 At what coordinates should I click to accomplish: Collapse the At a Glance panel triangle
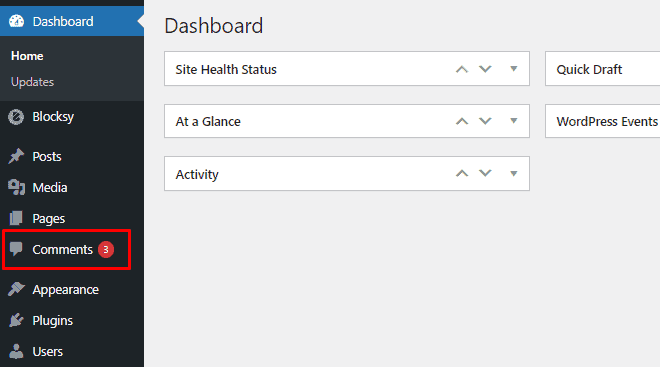click(514, 121)
